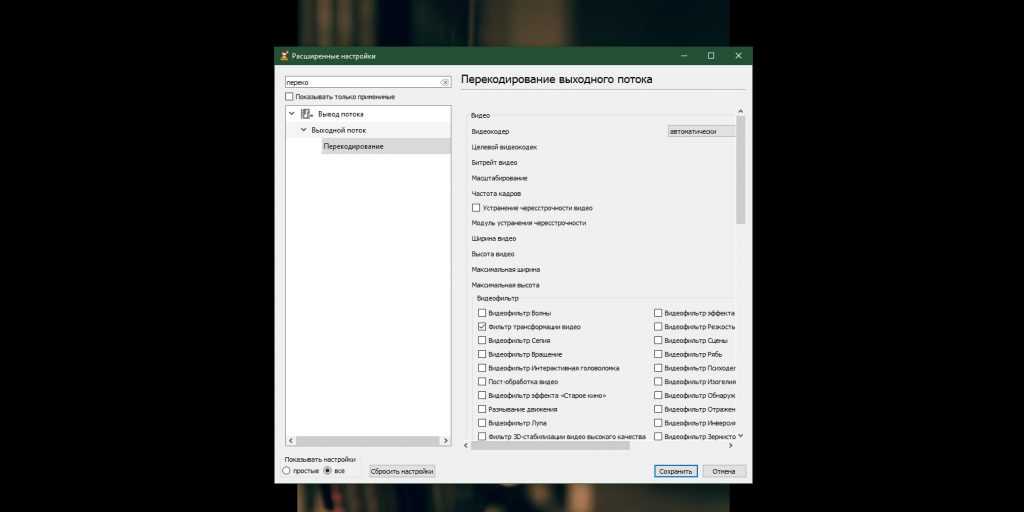The width and height of the screenshot is (1024, 512).
Task: Click the VLC cone icon in title bar
Action: pos(284,56)
